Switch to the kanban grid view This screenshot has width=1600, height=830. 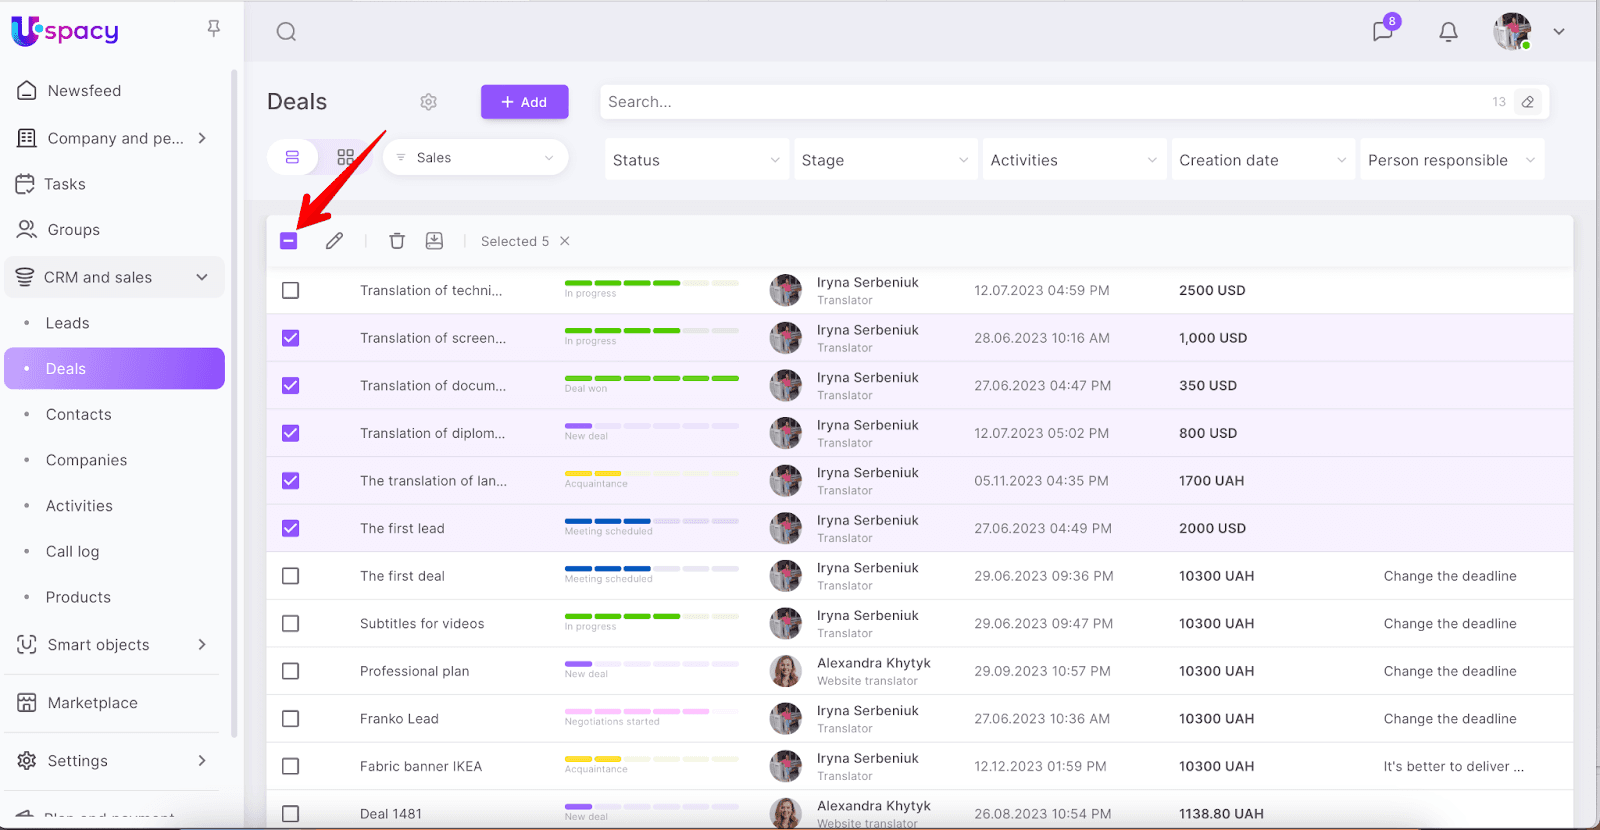coord(346,158)
